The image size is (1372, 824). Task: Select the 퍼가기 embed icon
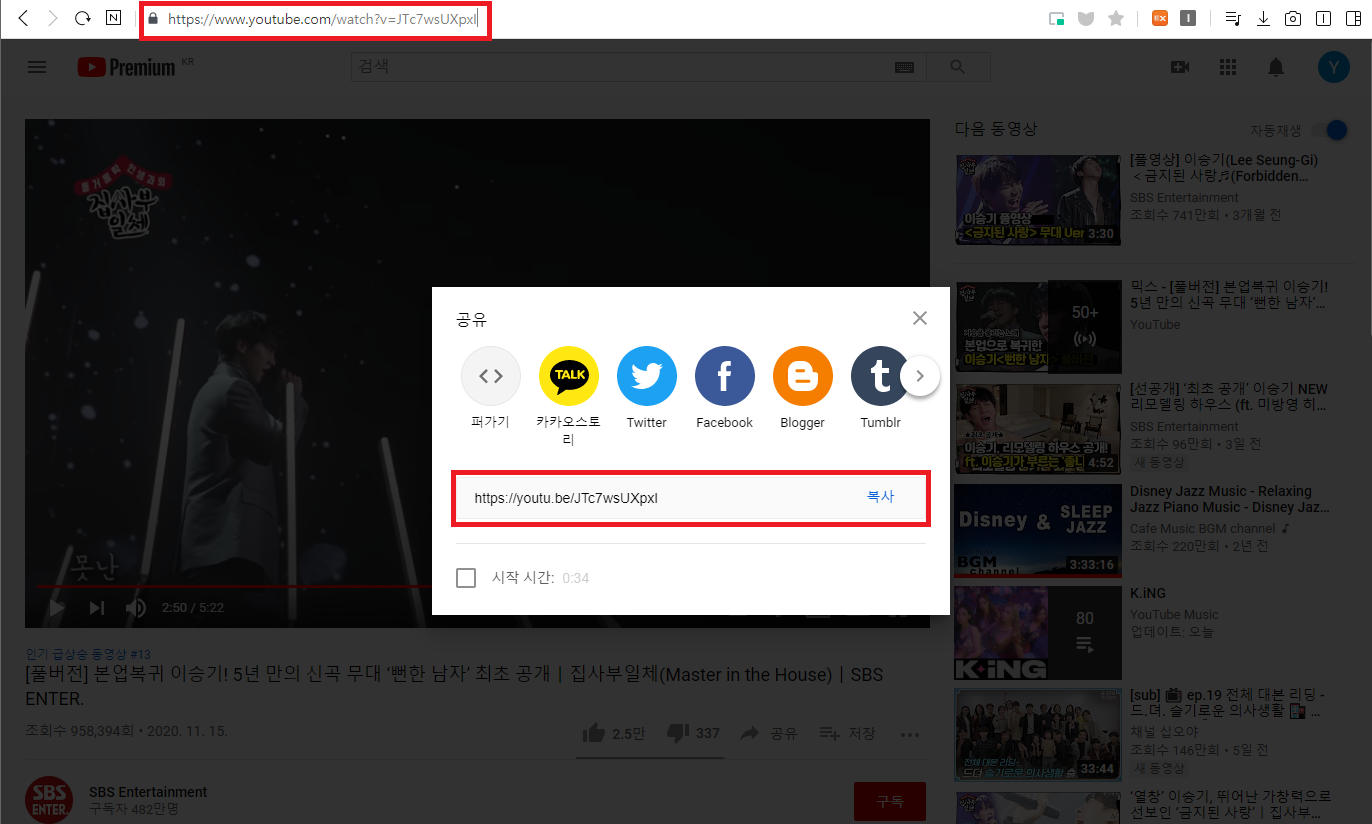point(491,376)
